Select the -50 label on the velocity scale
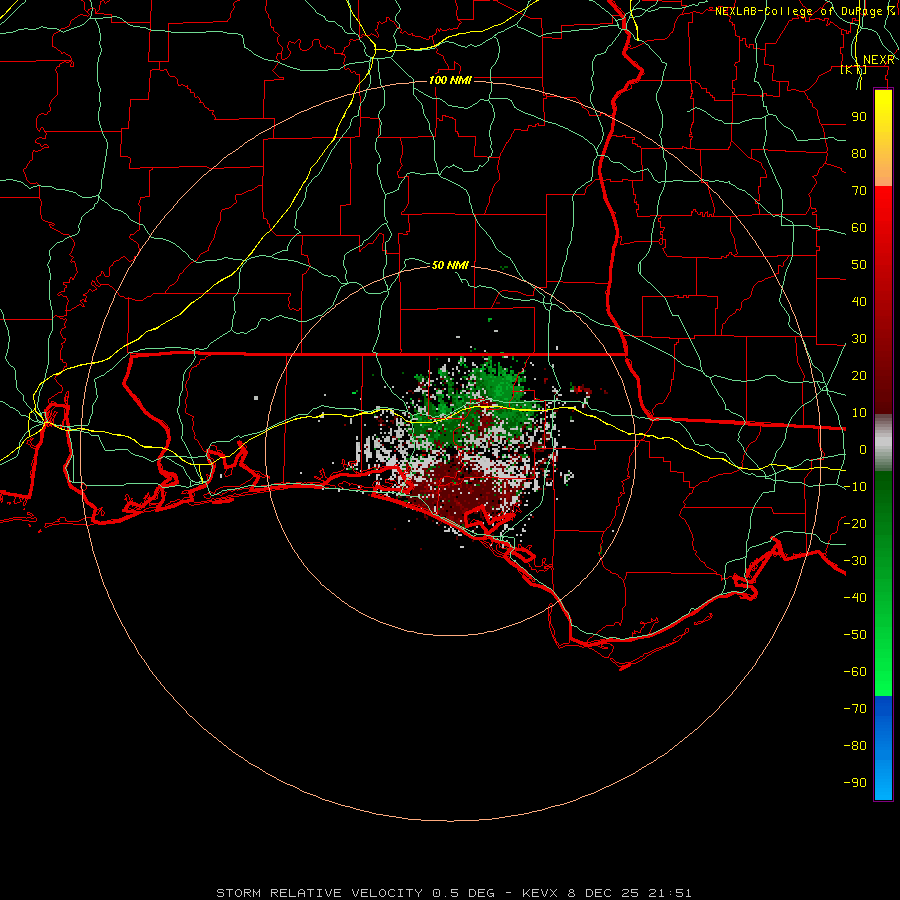The height and width of the screenshot is (900, 900). (x=855, y=635)
